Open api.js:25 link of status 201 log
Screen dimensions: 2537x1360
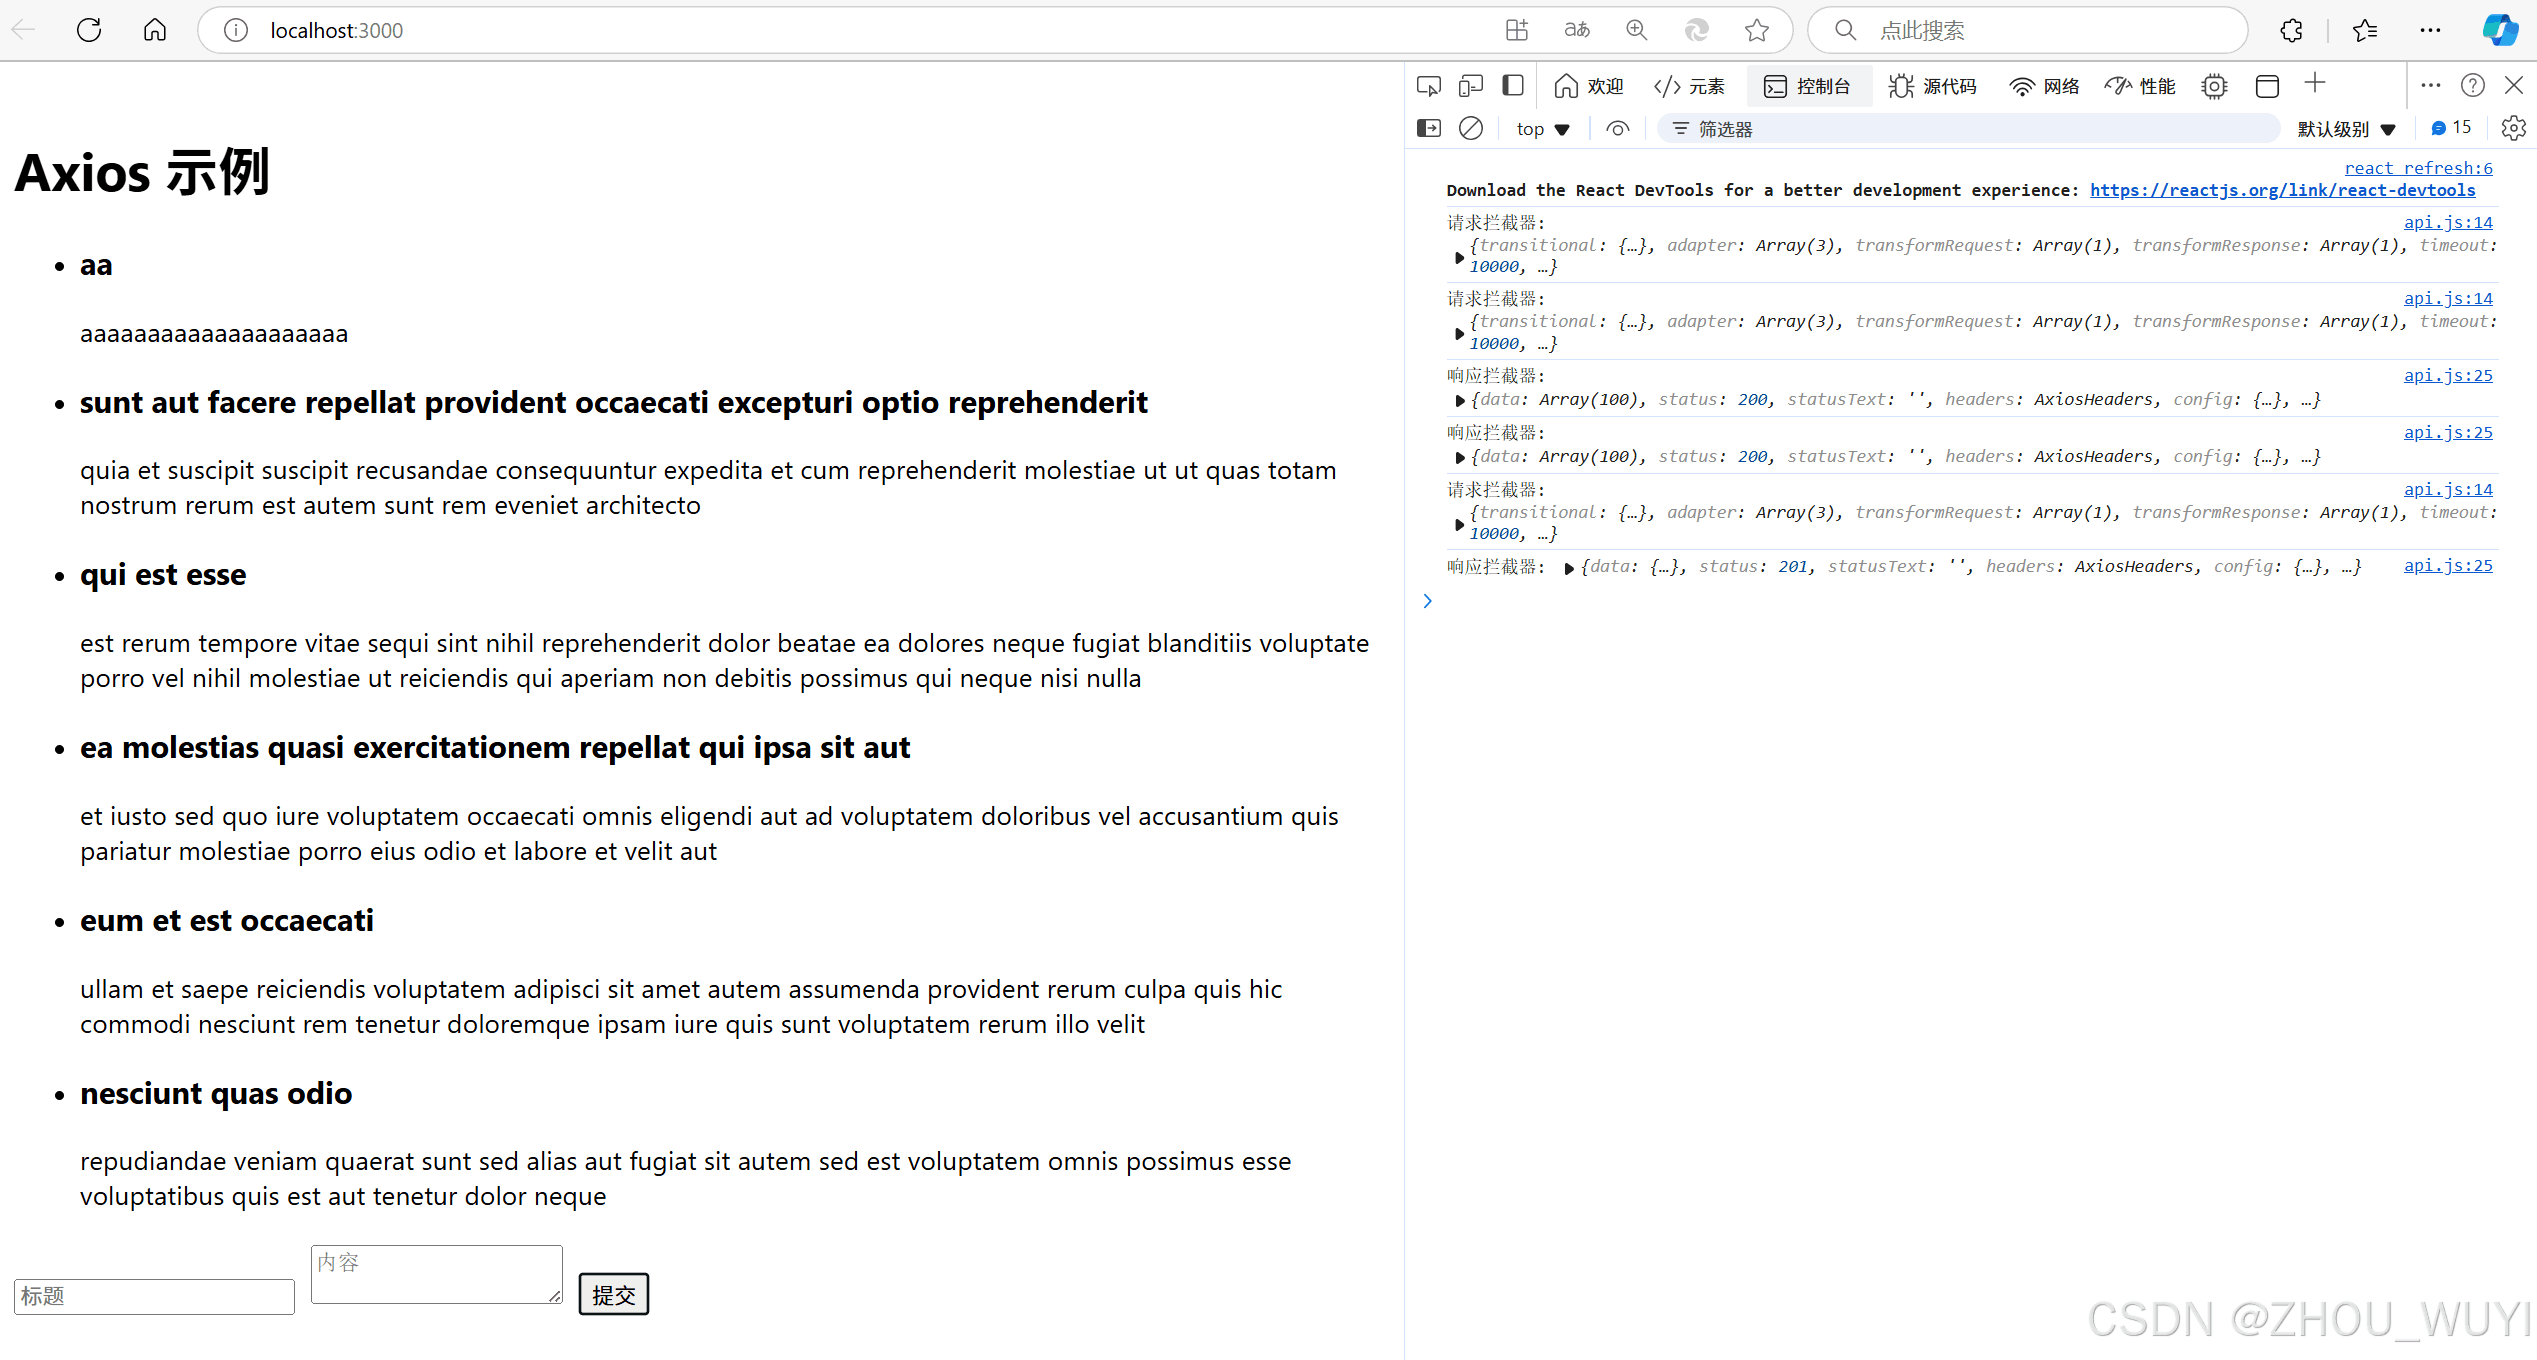tap(2448, 566)
